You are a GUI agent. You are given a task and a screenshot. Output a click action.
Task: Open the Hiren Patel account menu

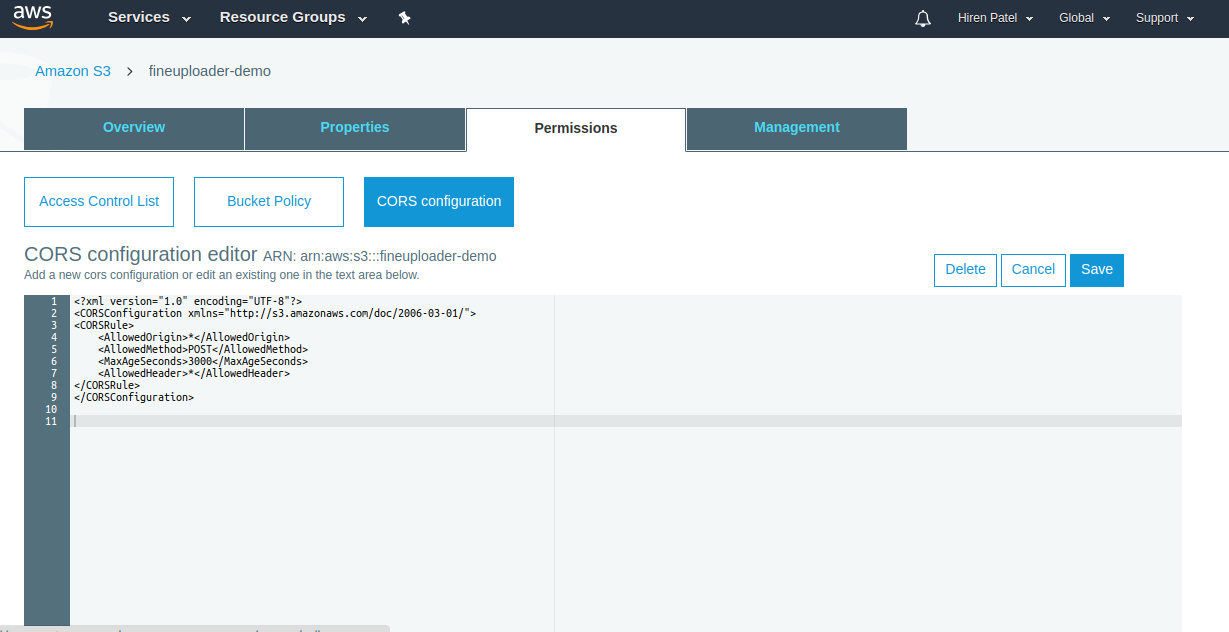pos(994,17)
